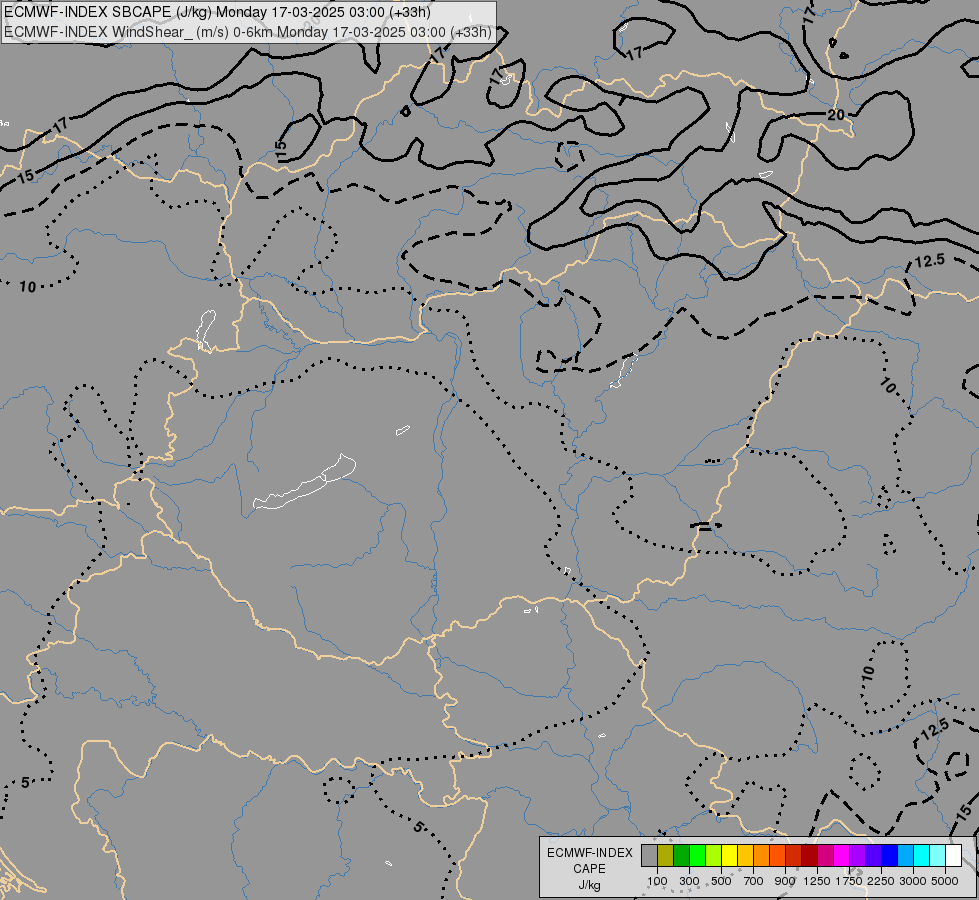This screenshot has height=900, width=979.
Task: Select the gray swatch in the CAPE legend
Action: point(649,856)
